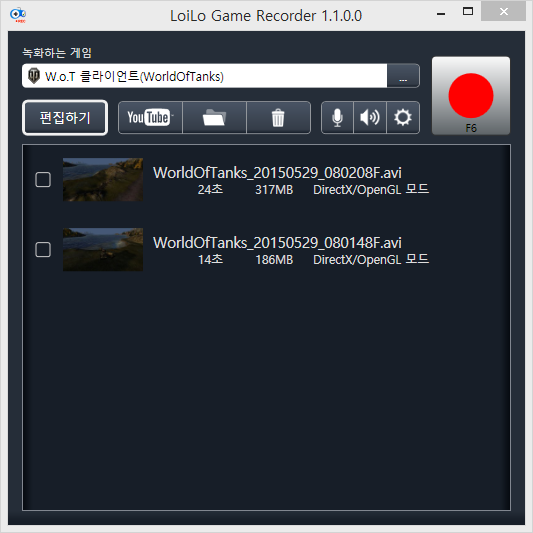Delete selected videos with the trash icon
Image resolution: width=533 pixels, height=533 pixels.
point(278,118)
